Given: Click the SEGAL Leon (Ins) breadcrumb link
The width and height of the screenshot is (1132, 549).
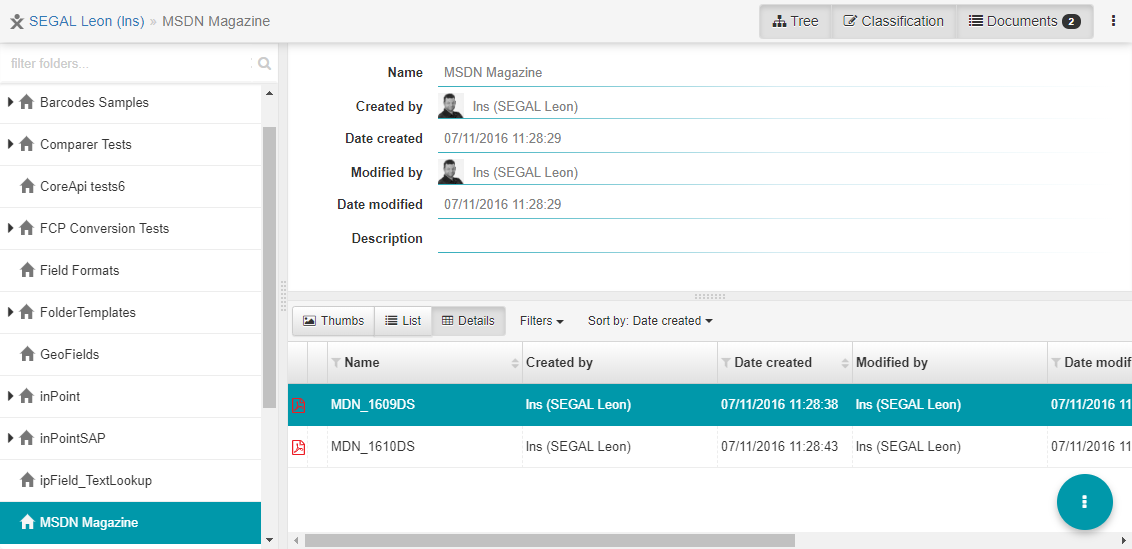Looking at the screenshot, I should point(86,21).
